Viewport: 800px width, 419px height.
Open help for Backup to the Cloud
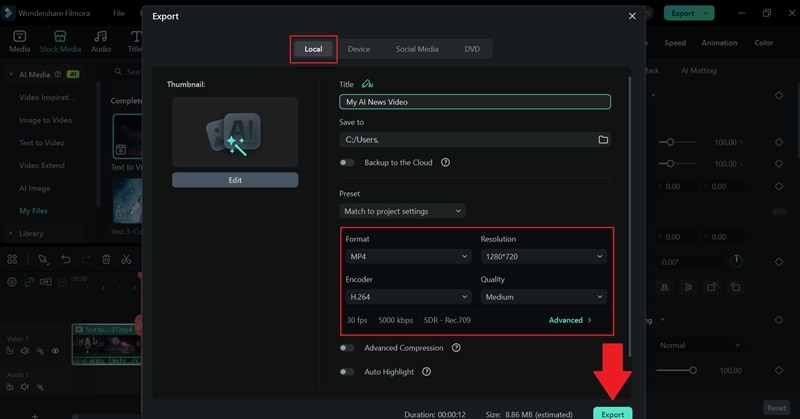(x=445, y=162)
